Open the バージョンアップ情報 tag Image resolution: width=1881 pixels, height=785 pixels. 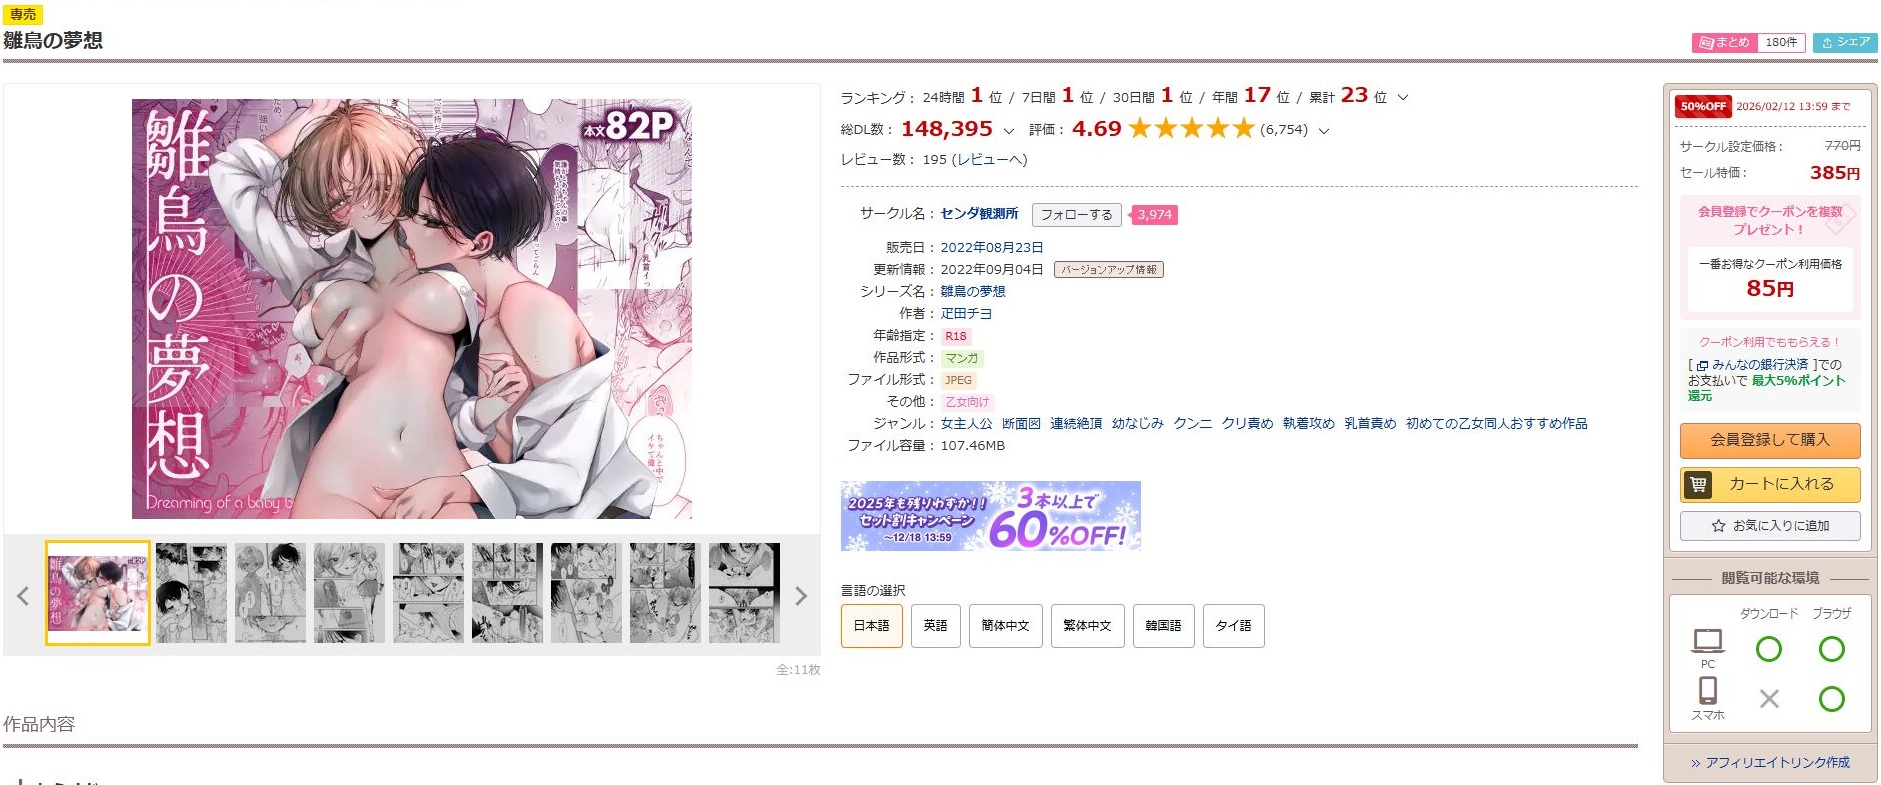[x=1108, y=270]
